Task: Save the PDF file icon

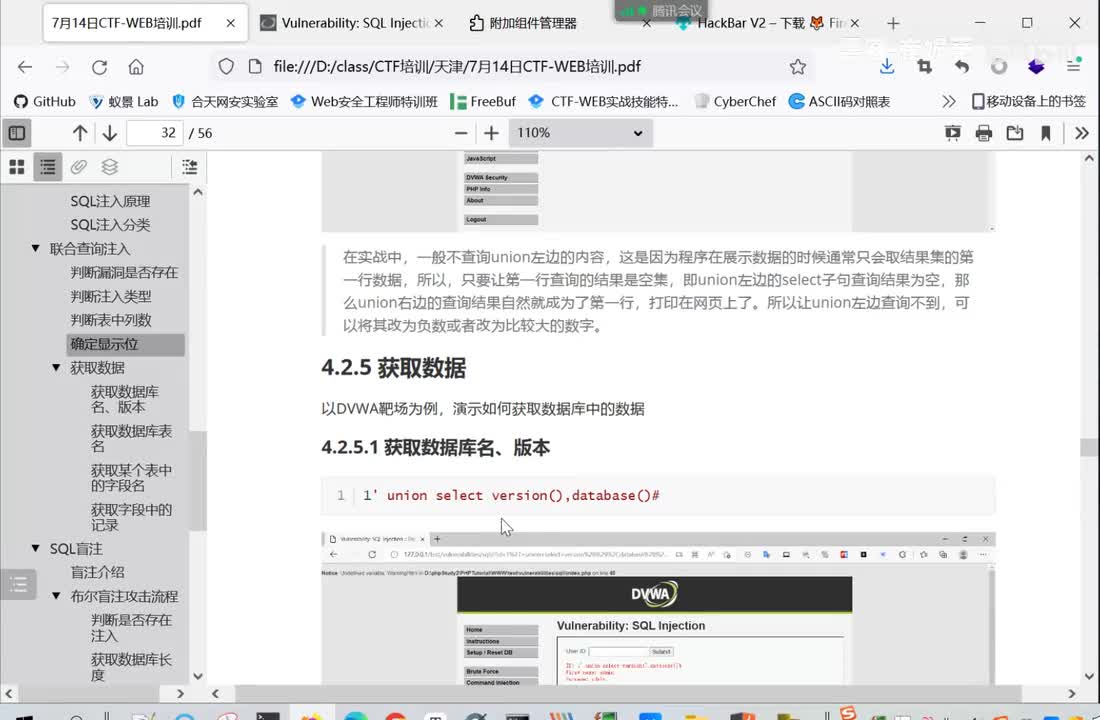Action: 1014,133
